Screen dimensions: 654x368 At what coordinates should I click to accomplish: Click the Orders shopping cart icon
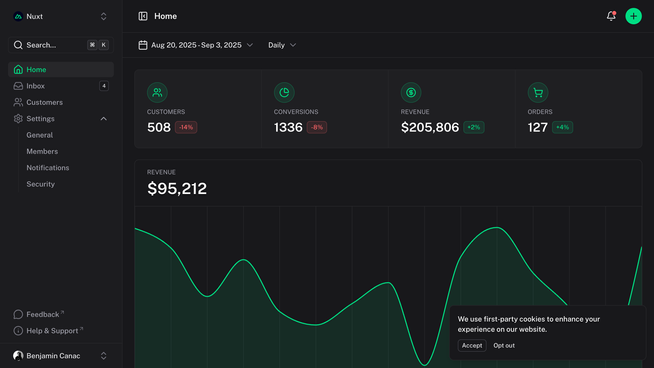point(538,93)
